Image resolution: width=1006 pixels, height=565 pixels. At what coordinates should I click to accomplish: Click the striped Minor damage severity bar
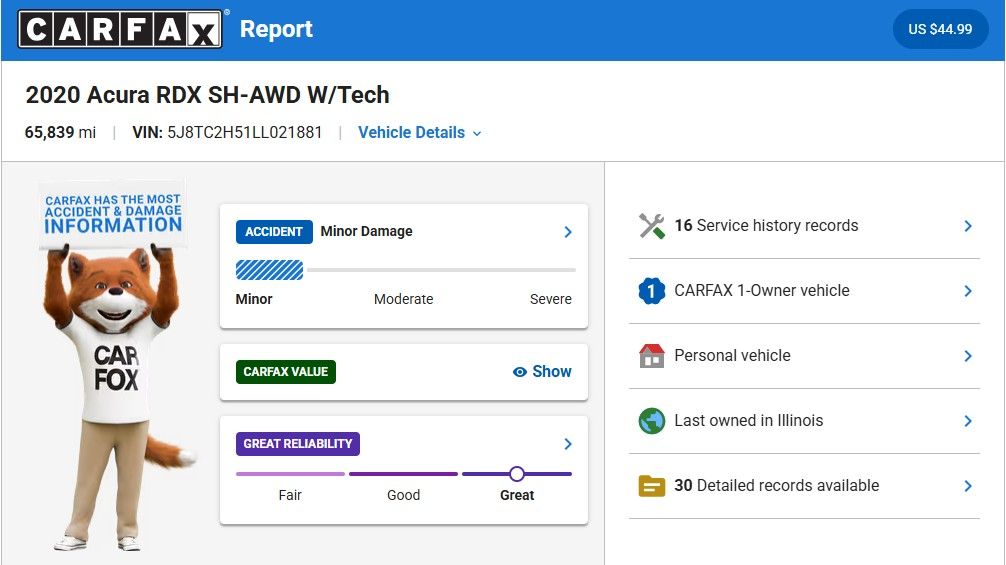269,270
